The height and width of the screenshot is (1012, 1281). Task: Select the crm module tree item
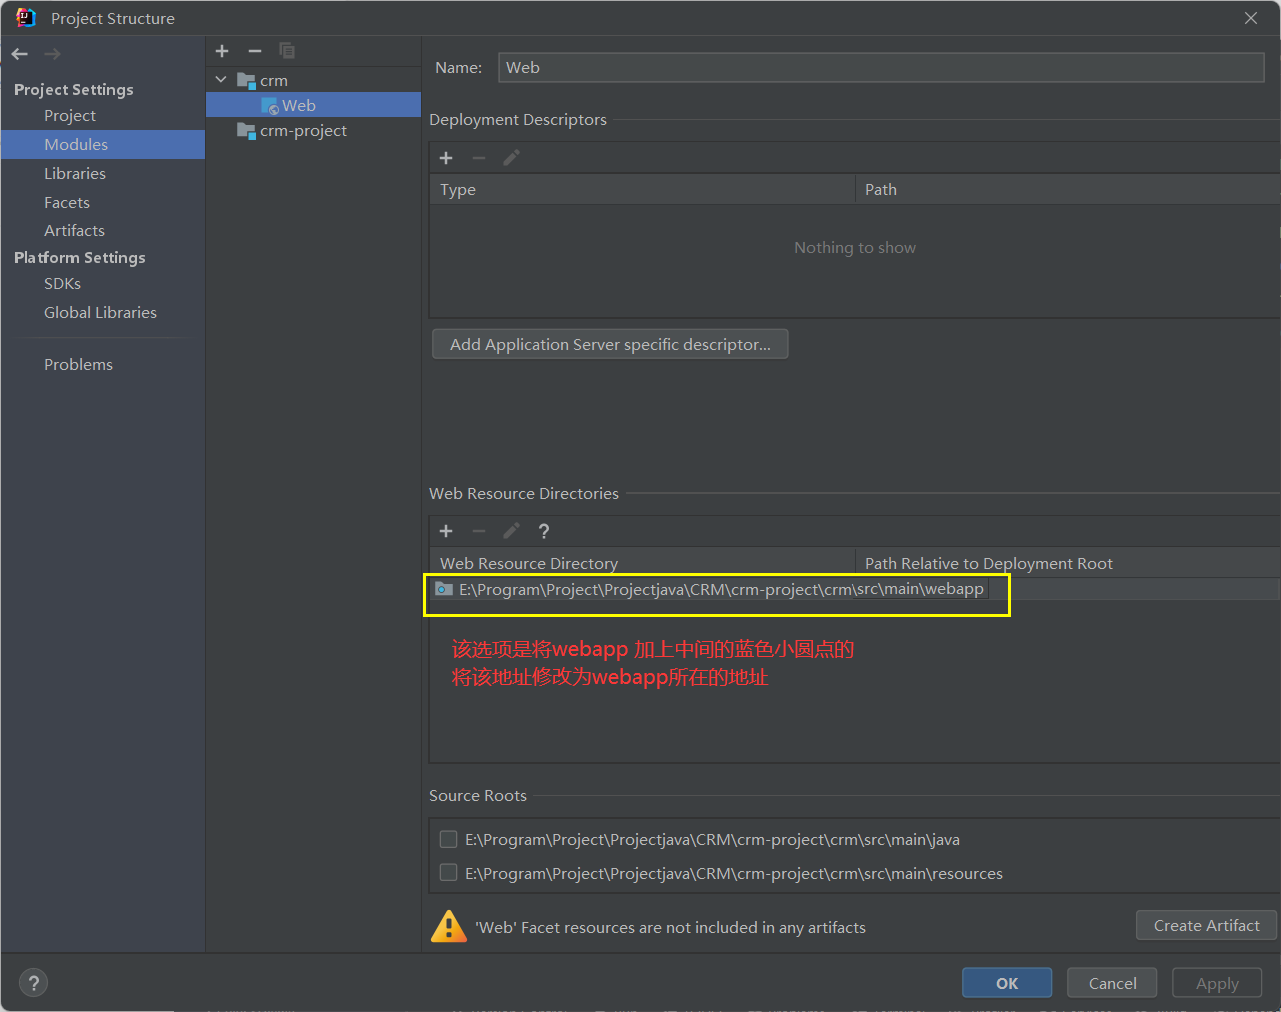tap(313, 80)
